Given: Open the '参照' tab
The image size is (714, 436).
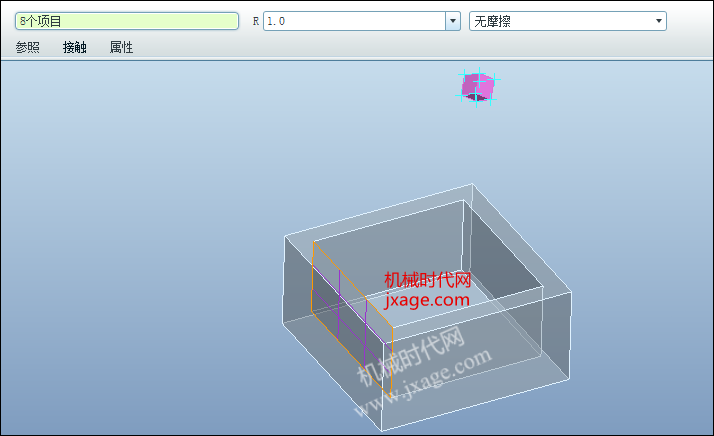Looking at the screenshot, I should [28, 47].
